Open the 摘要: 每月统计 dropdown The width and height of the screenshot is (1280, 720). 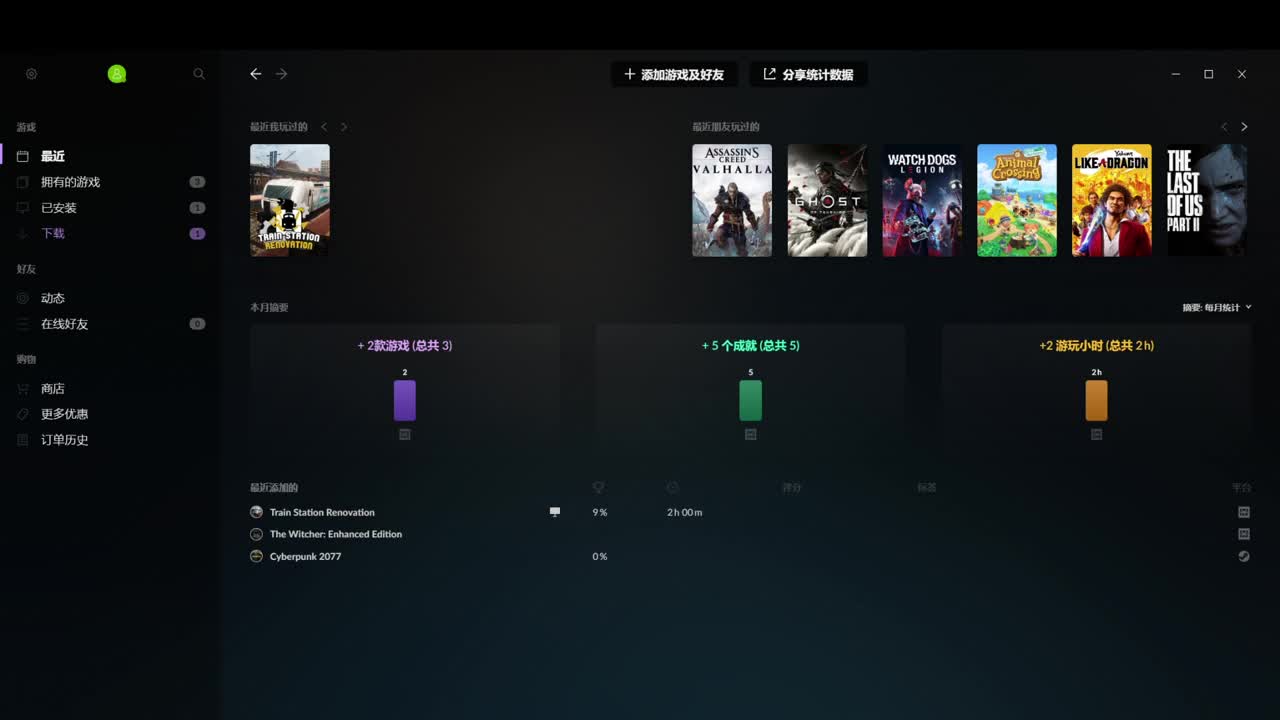point(1217,308)
